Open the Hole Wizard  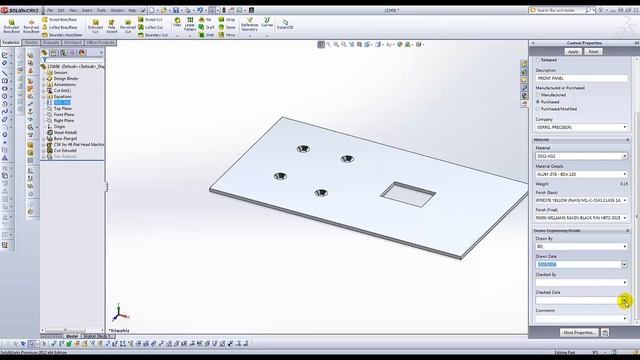pyautogui.click(x=111, y=26)
